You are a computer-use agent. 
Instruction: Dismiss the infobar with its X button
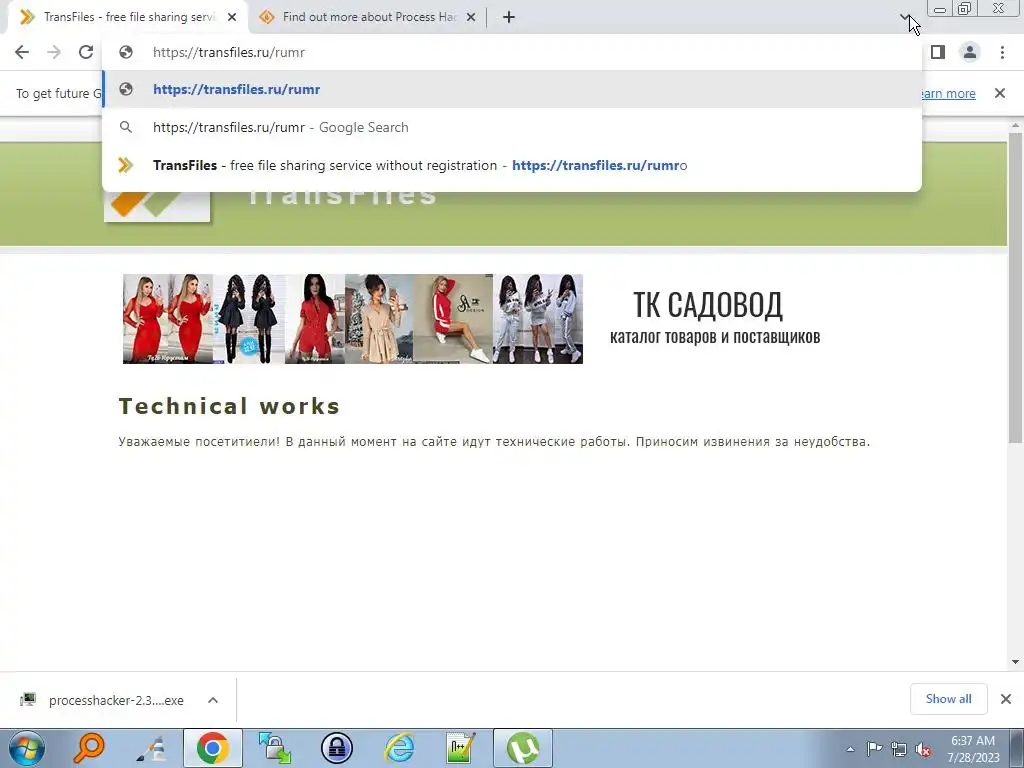tap(1000, 93)
